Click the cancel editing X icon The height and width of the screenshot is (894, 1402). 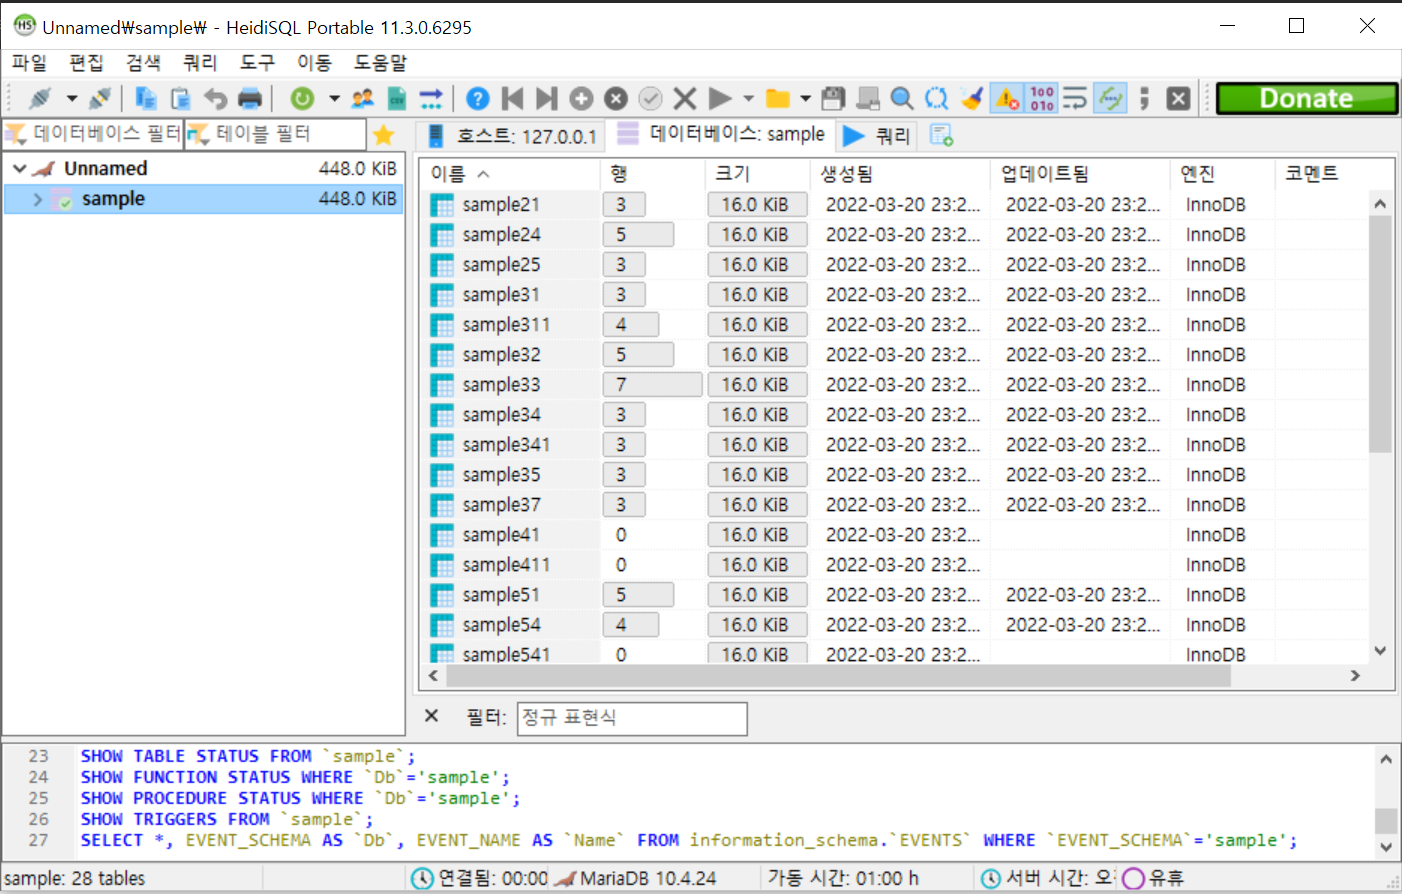coord(685,98)
